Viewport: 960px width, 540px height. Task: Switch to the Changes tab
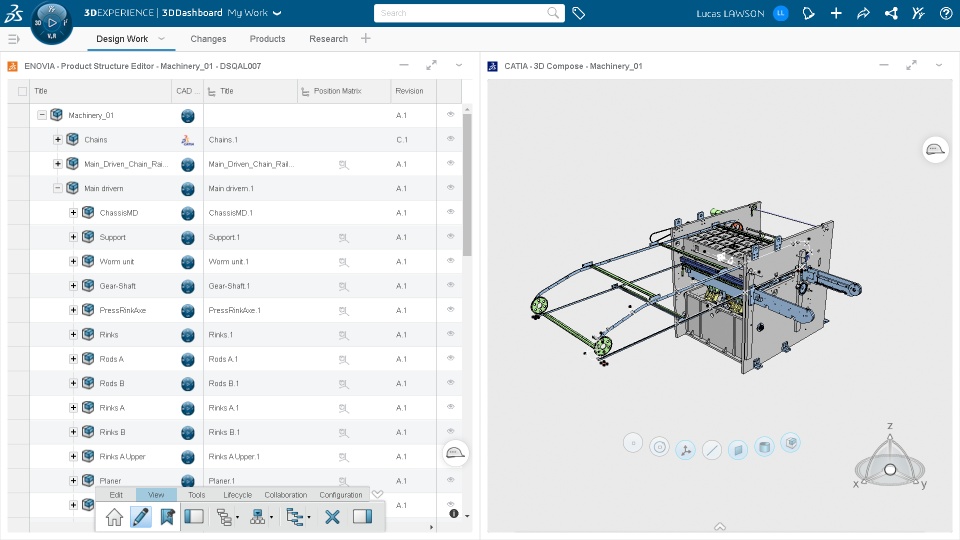click(x=208, y=39)
